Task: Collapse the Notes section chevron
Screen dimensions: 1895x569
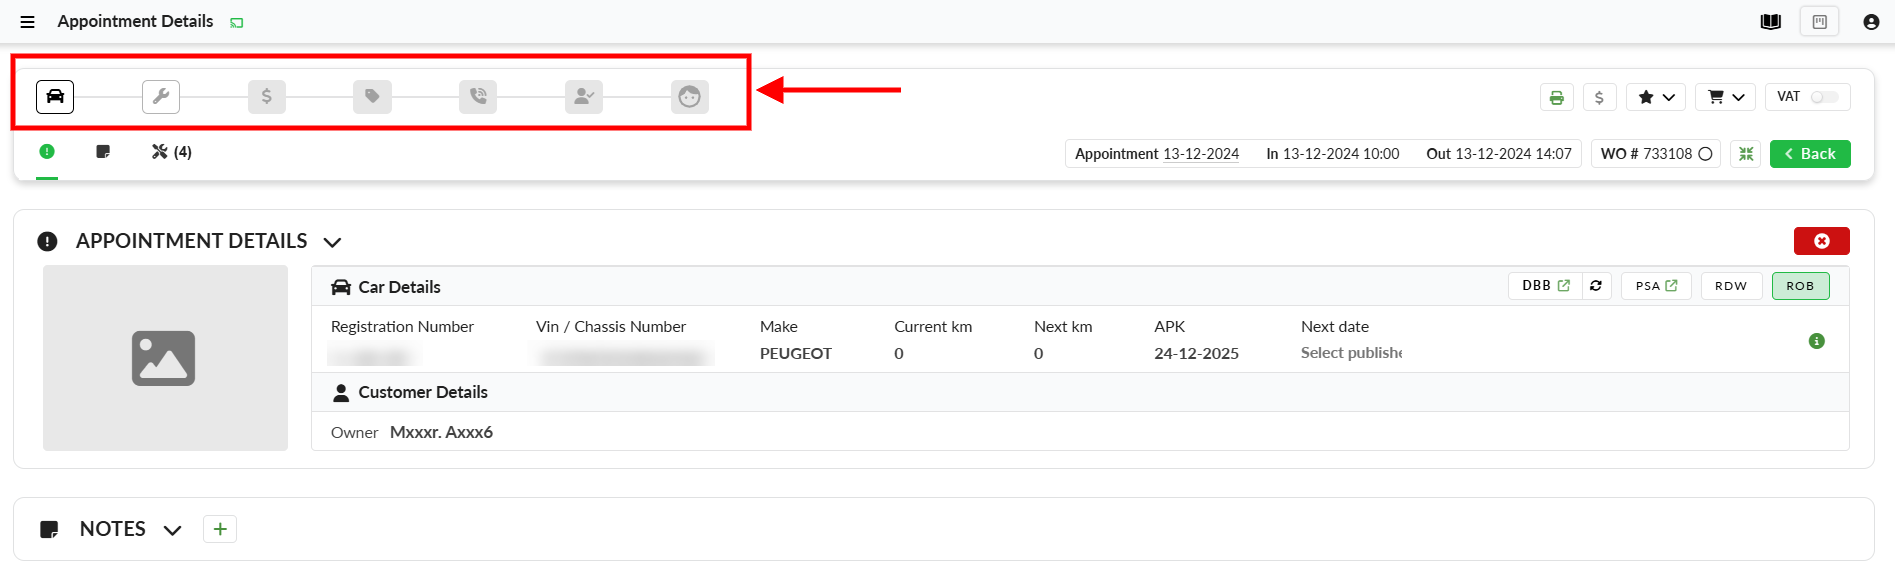Action: pyautogui.click(x=172, y=530)
